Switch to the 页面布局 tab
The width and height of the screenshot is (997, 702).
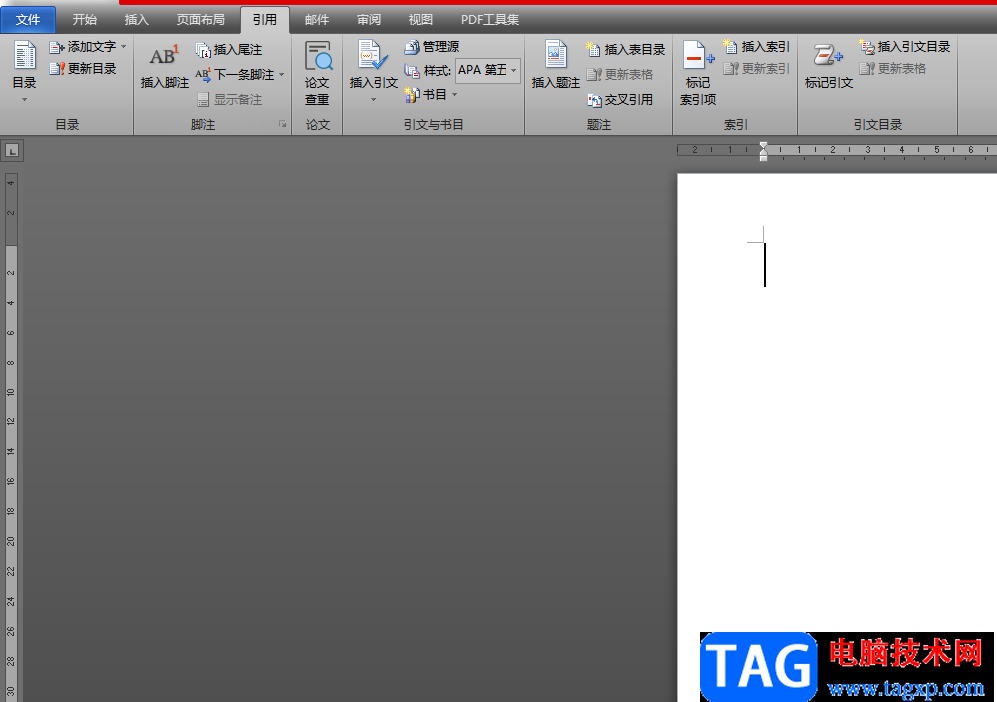200,20
